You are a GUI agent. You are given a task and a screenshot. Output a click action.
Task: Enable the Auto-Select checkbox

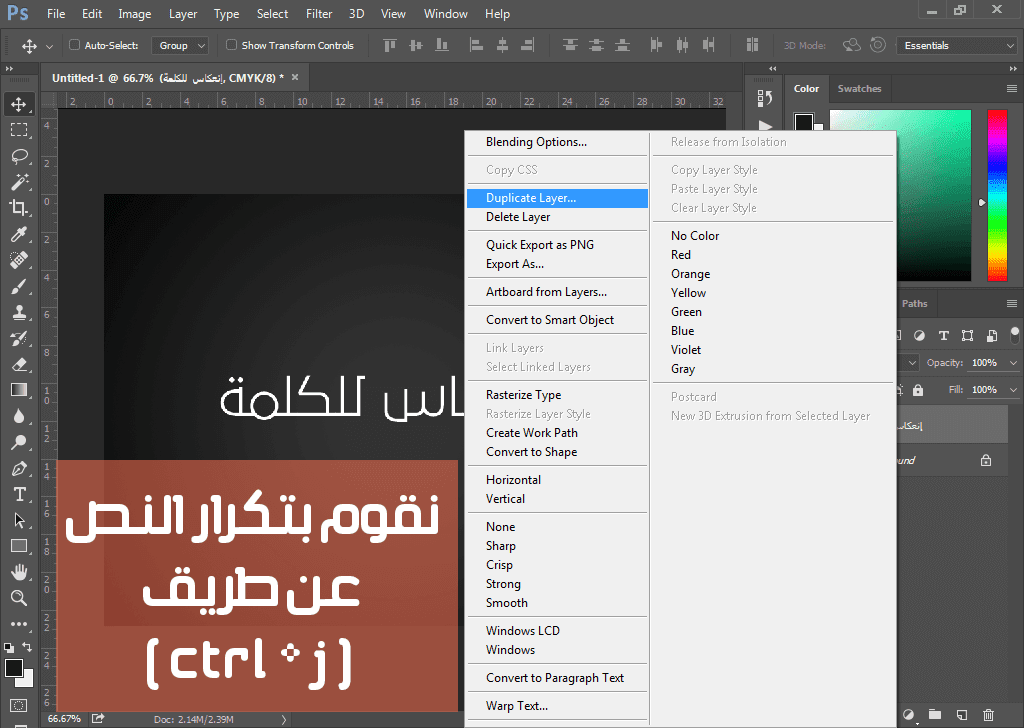coord(74,45)
